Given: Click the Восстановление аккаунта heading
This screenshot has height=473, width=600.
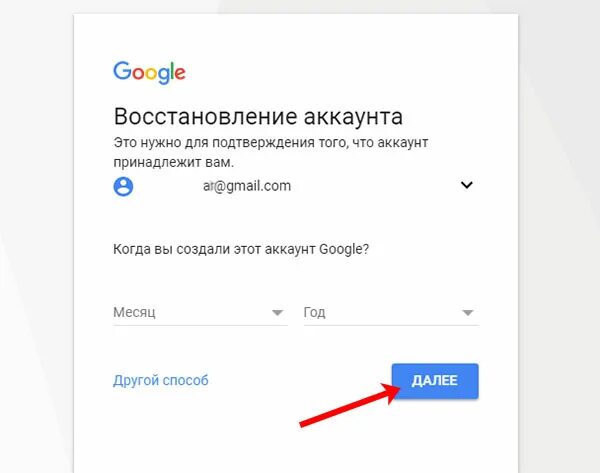Looking at the screenshot, I should [x=258, y=116].
